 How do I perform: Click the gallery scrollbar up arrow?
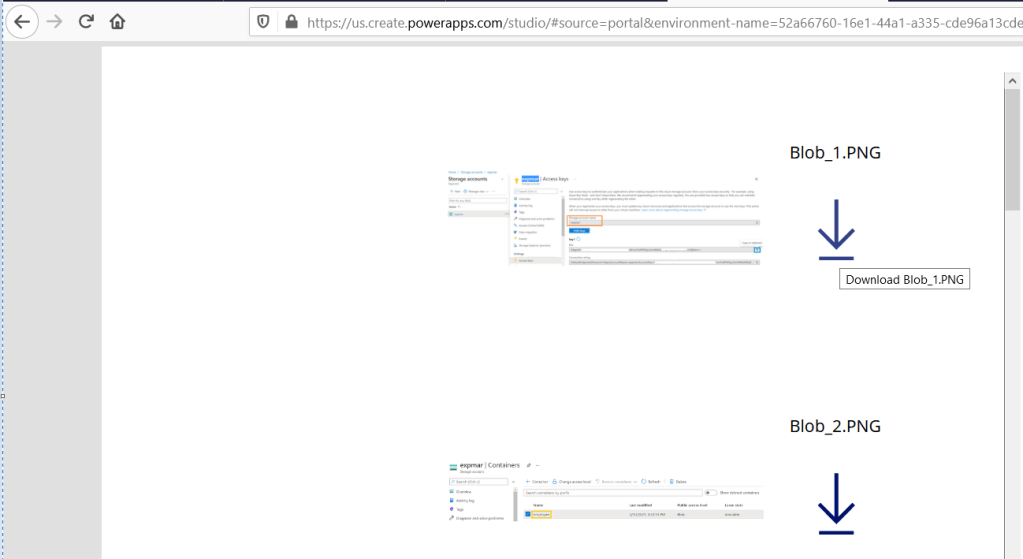1012,79
